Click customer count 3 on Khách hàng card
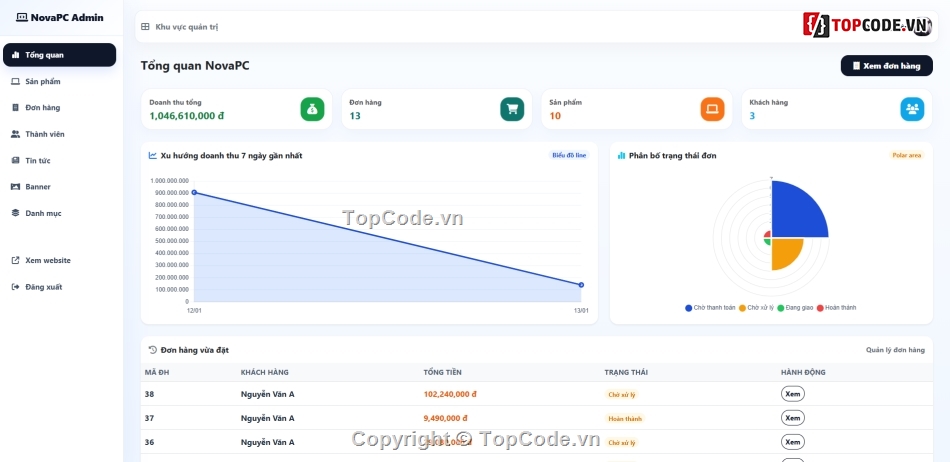950x462 pixels. pos(752,116)
